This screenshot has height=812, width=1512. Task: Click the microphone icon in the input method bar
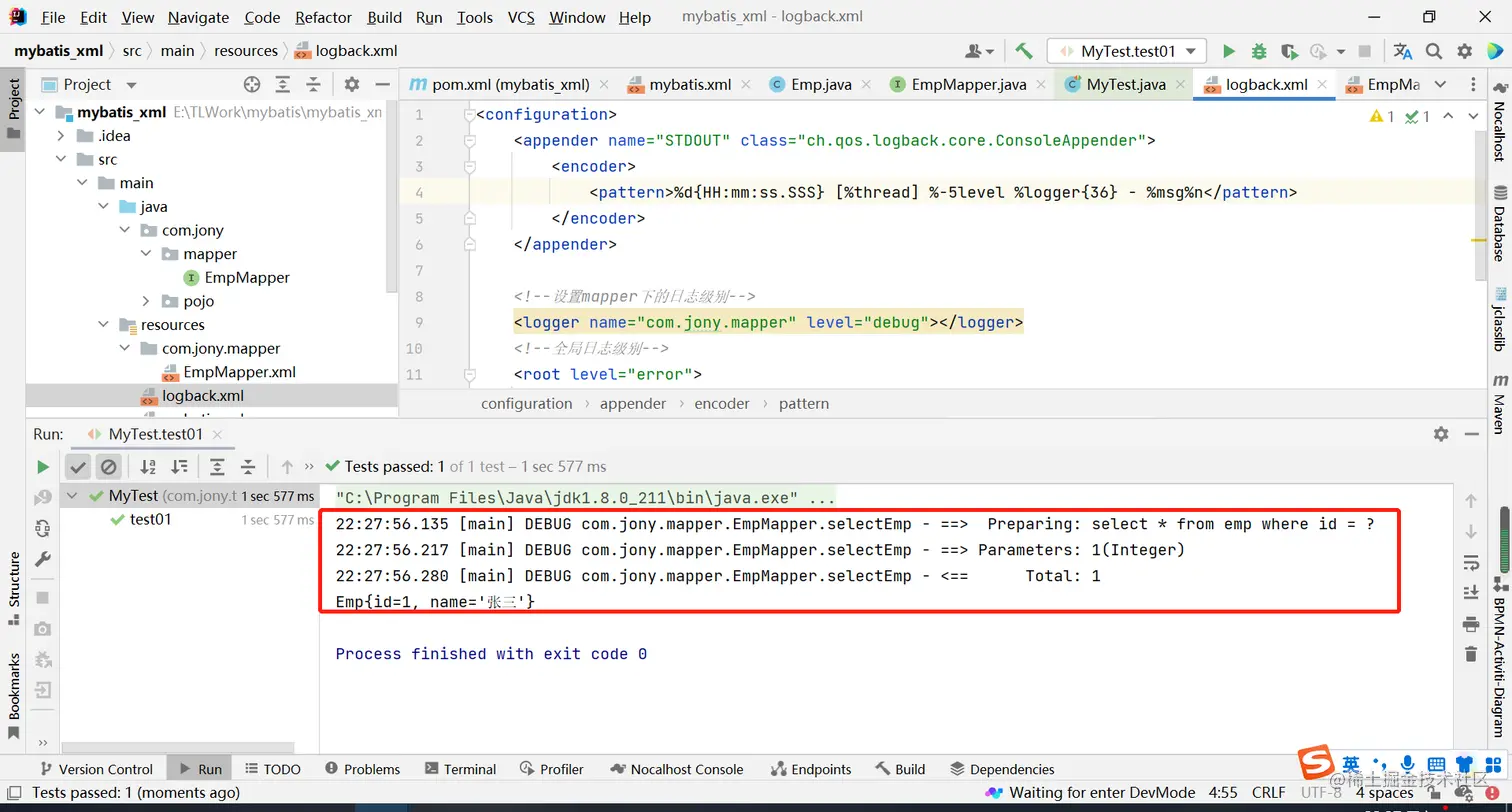pos(1407,763)
